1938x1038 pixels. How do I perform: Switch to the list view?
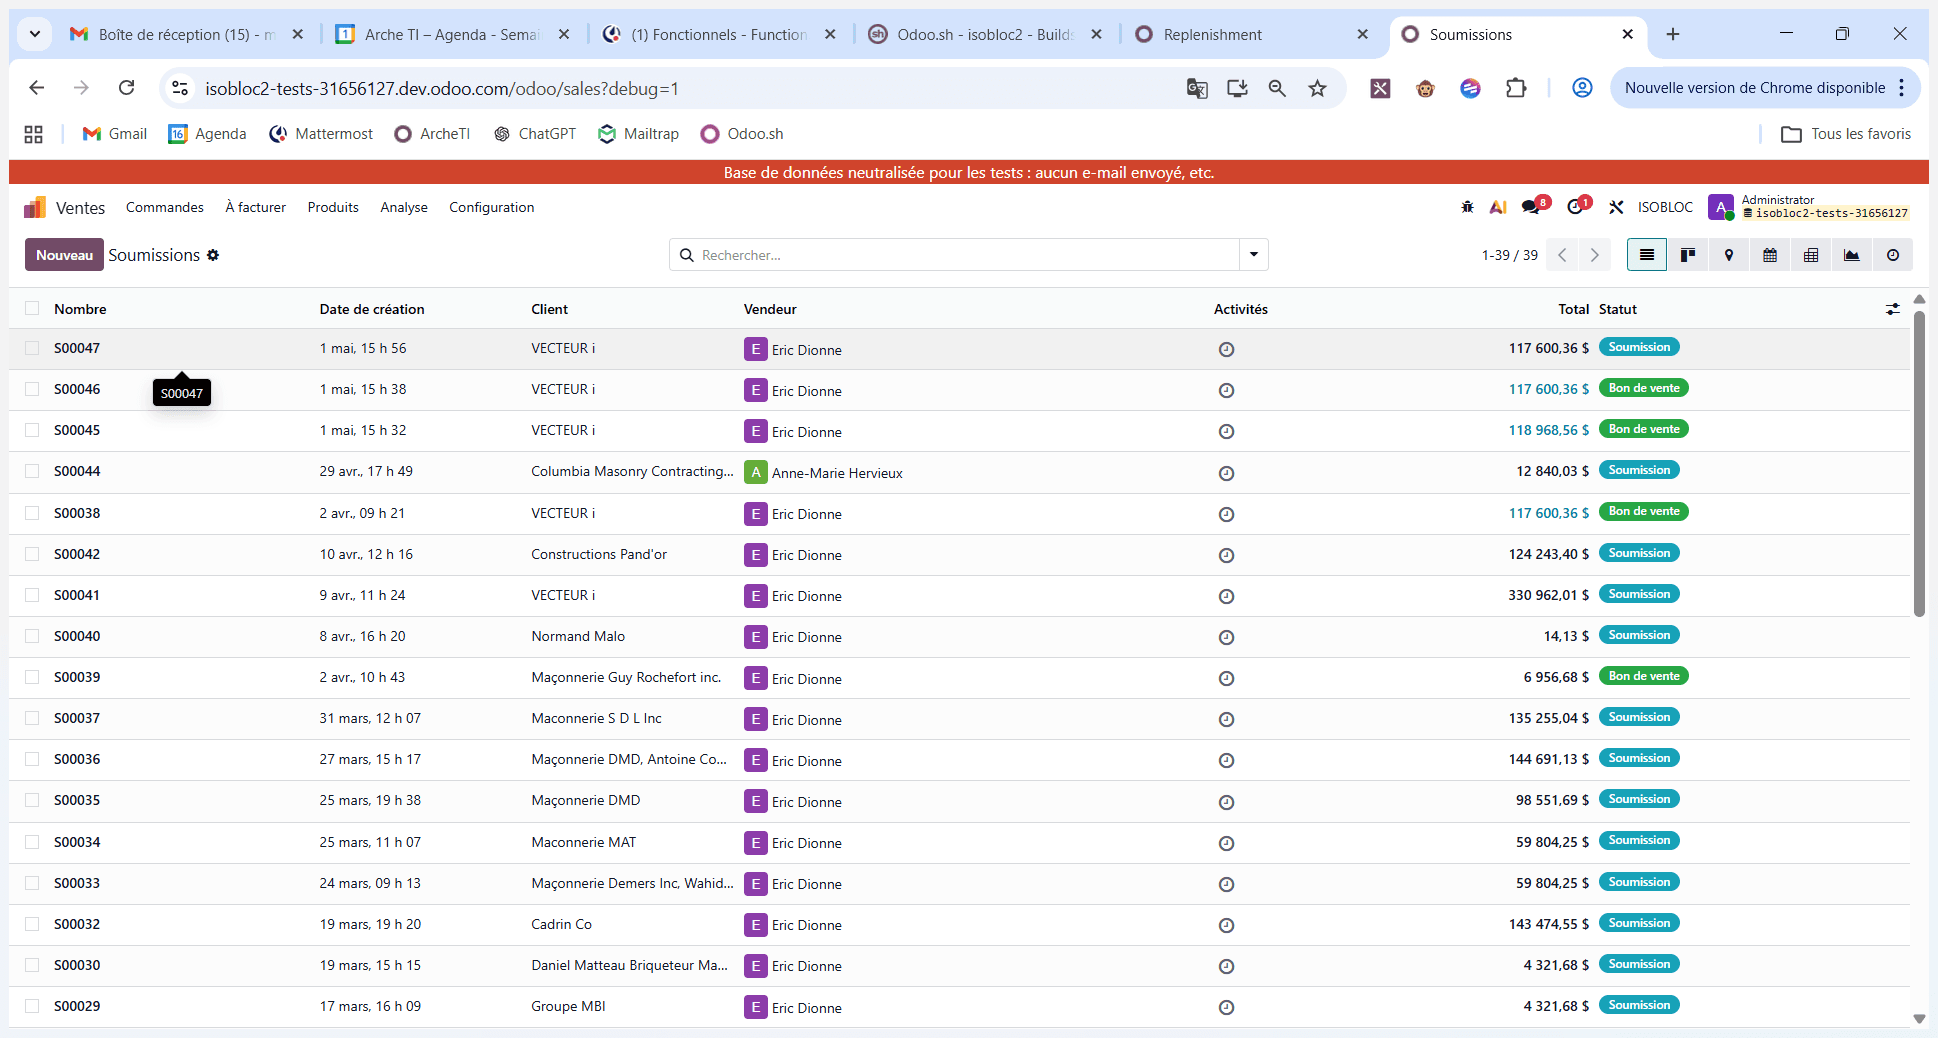(x=1646, y=255)
